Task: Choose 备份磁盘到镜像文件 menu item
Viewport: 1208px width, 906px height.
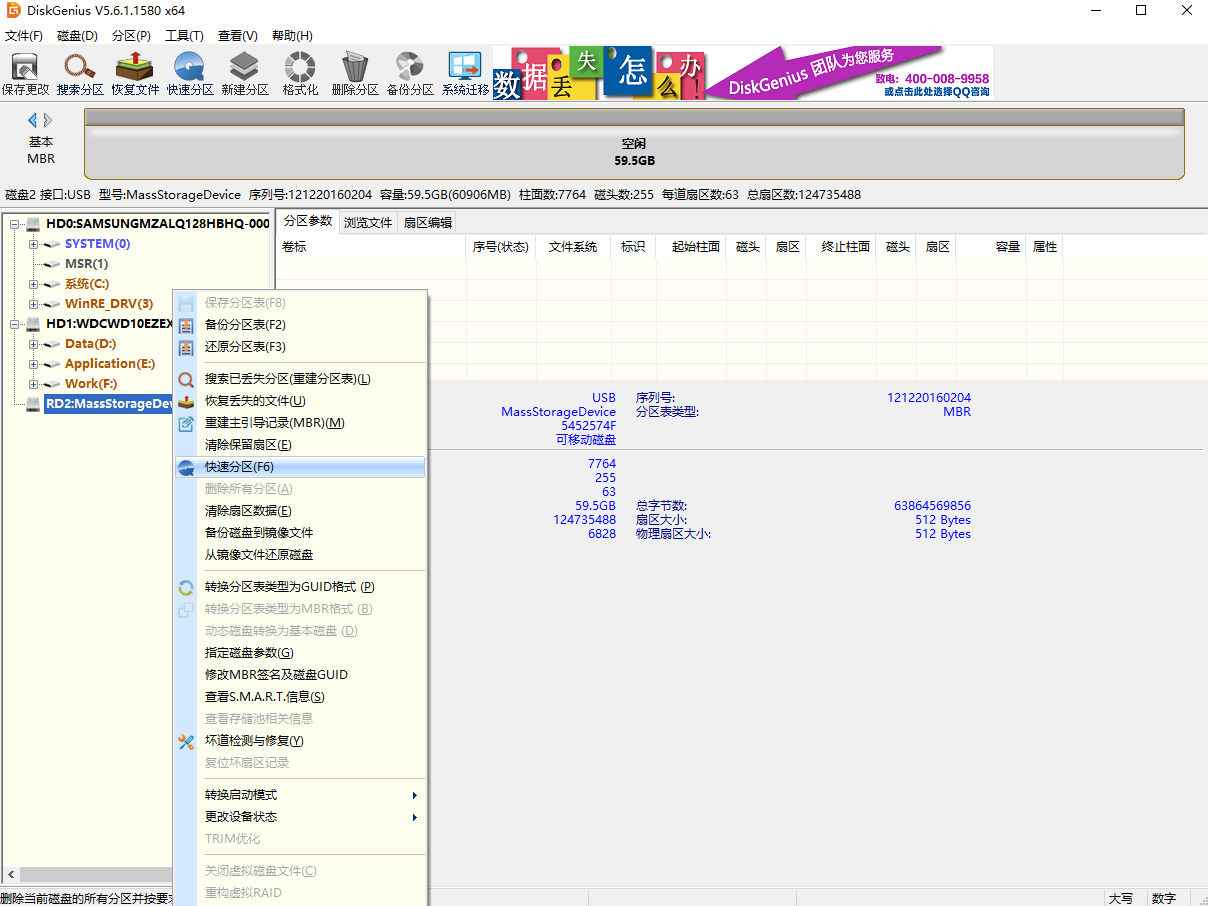Action: pos(300,533)
